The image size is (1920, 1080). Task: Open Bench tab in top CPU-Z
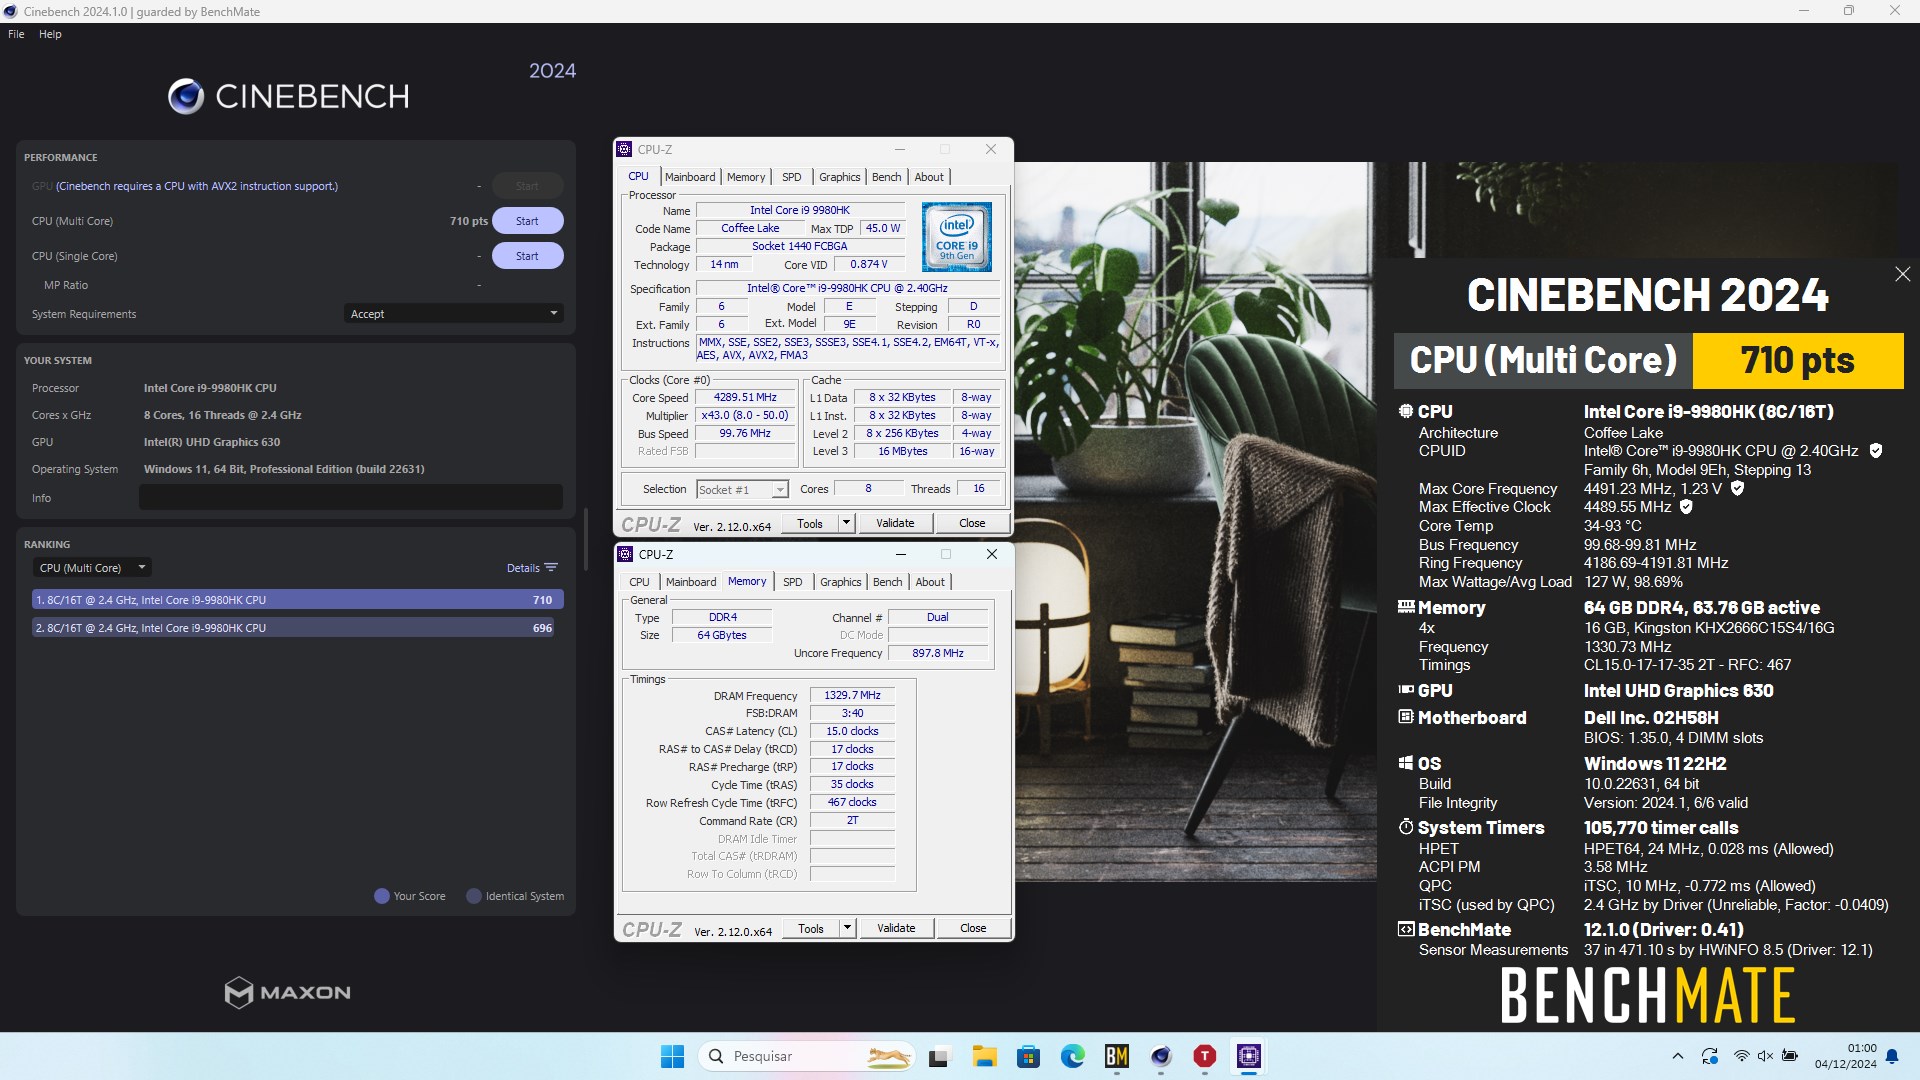pos(887,177)
